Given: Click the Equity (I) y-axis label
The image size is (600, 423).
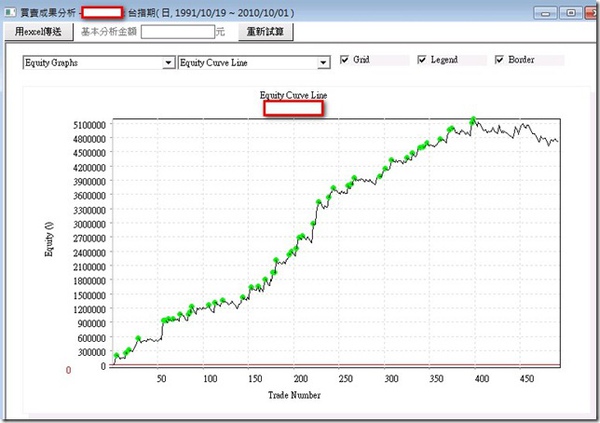Looking at the screenshot, I should 49,239.
